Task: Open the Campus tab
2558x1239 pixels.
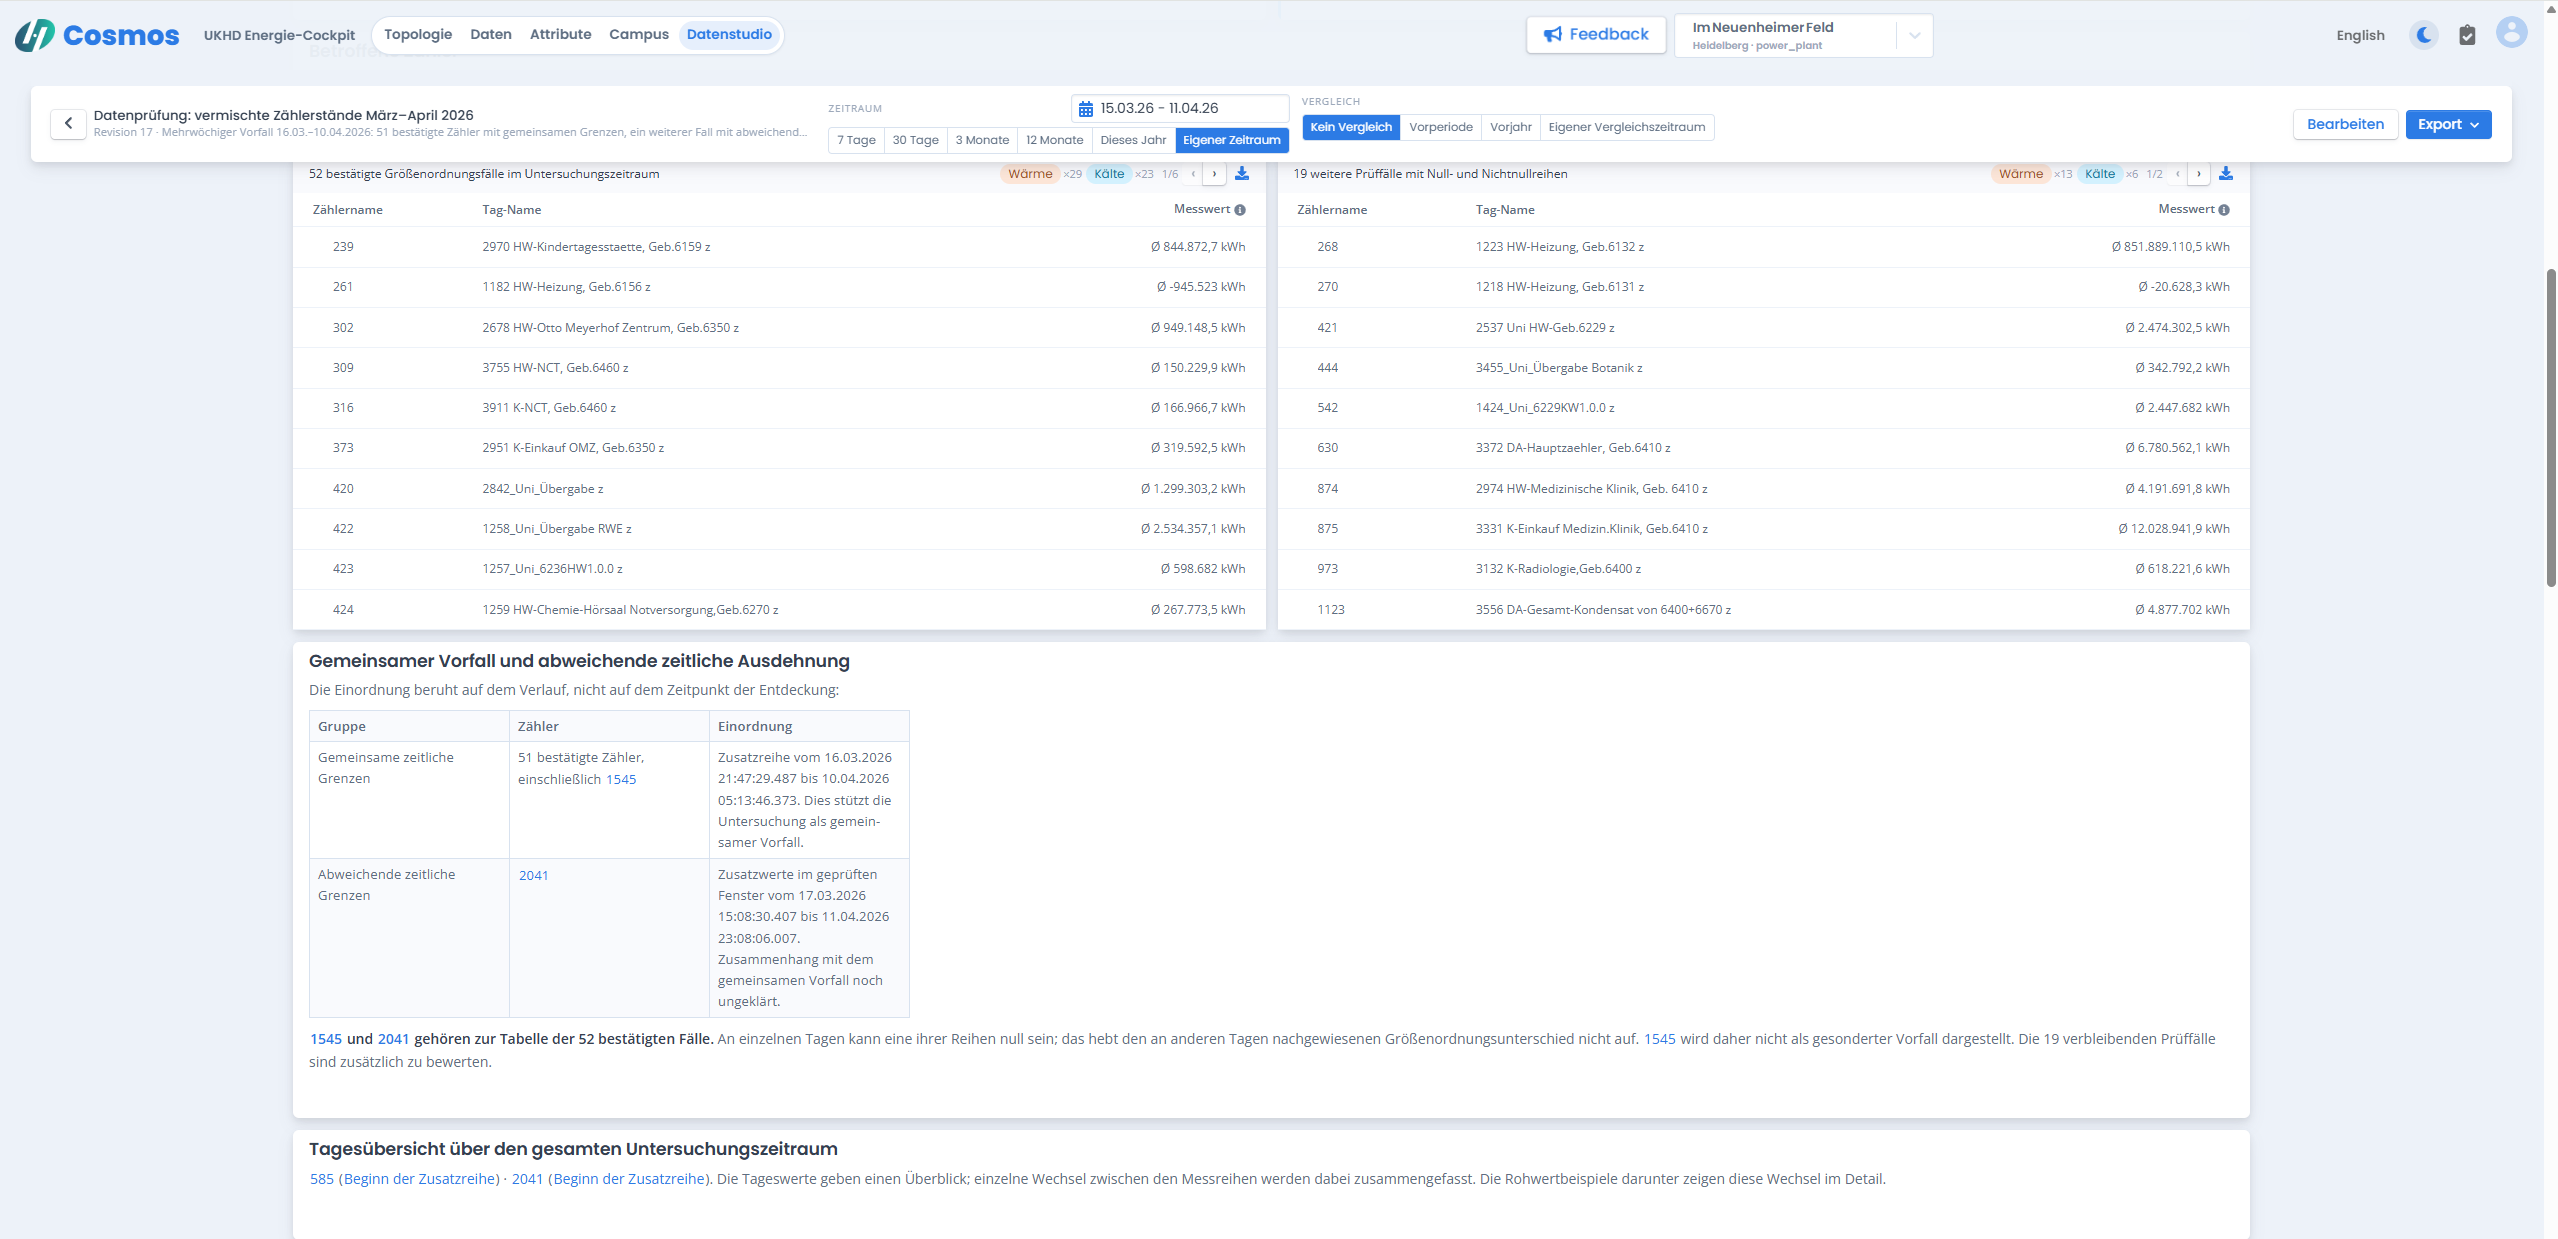Action: pyautogui.click(x=639, y=35)
